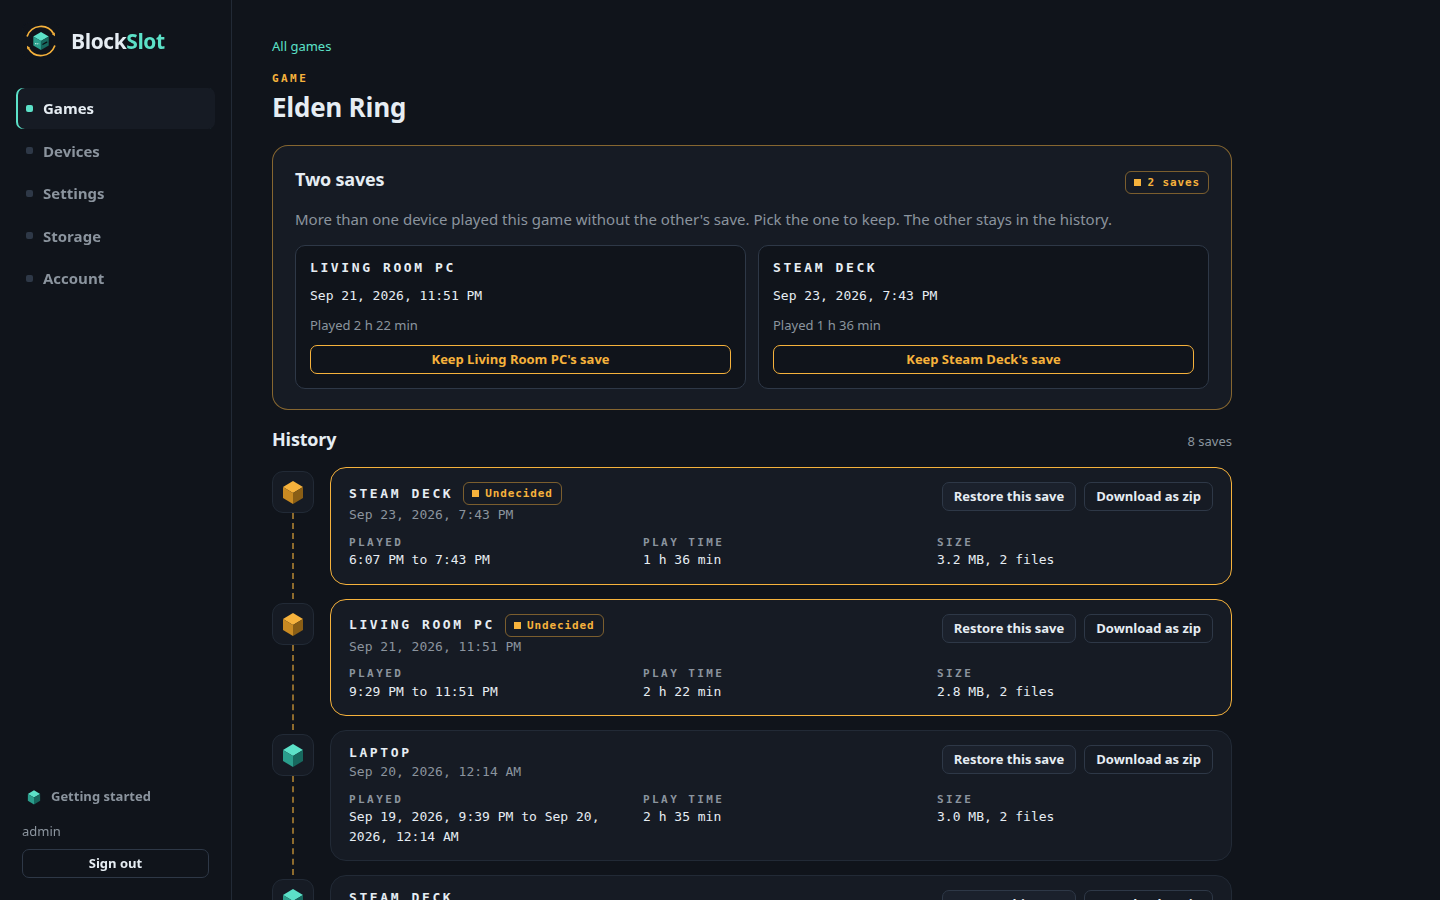Click the '8 saves' count text

pyautogui.click(x=1209, y=442)
